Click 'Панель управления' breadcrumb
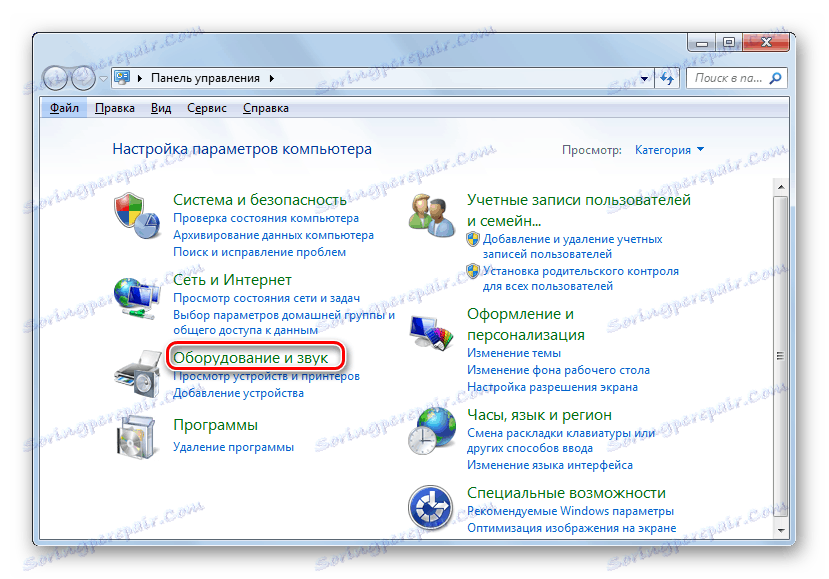The width and height of the screenshot is (829, 579). point(205,78)
